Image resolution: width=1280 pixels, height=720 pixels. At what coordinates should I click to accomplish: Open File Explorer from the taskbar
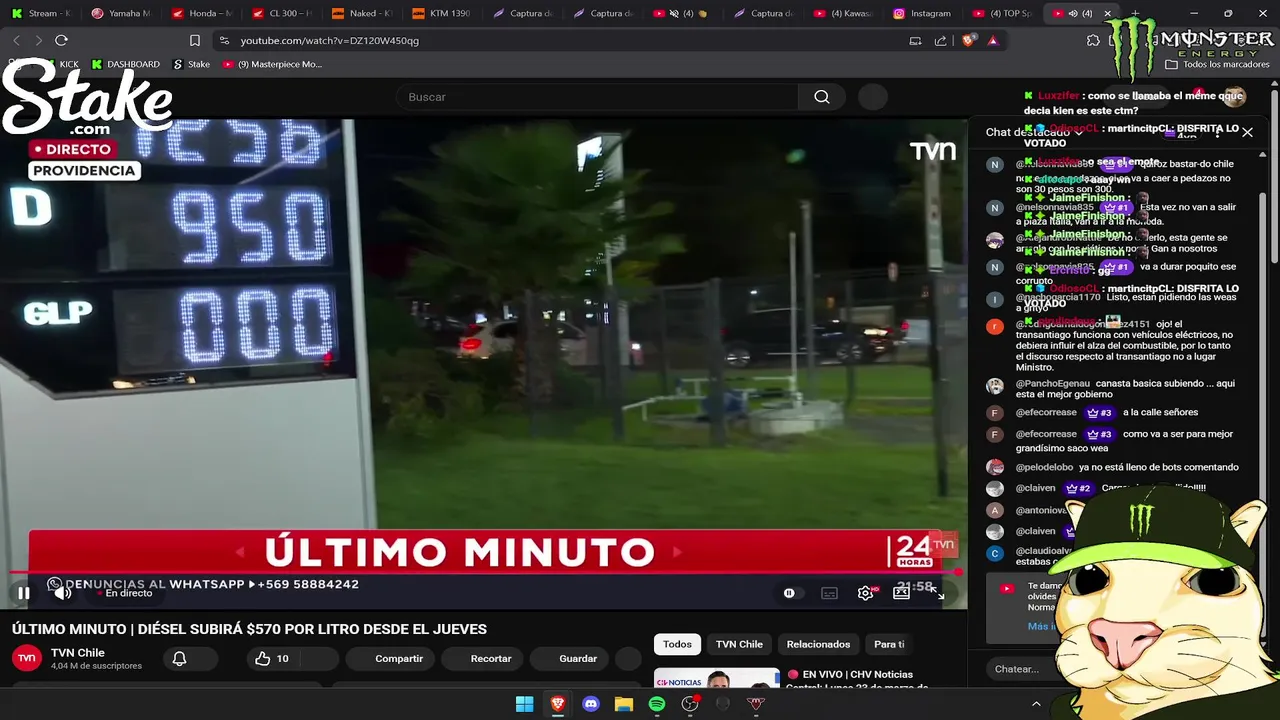(x=624, y=704)
